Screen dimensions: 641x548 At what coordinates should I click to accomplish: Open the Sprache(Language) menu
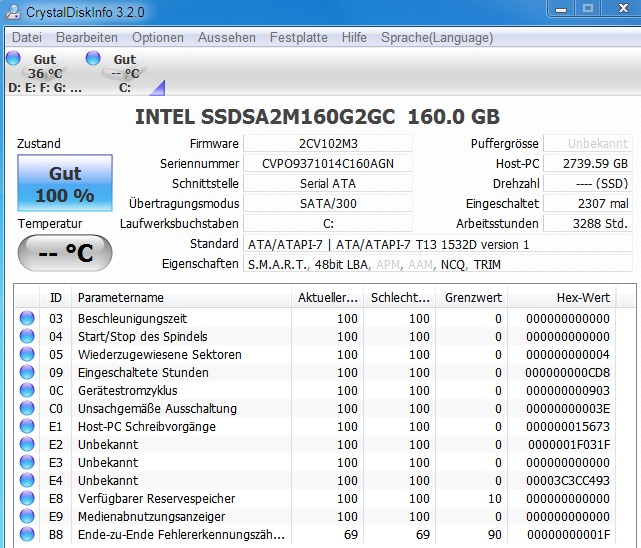coord(437,38)
